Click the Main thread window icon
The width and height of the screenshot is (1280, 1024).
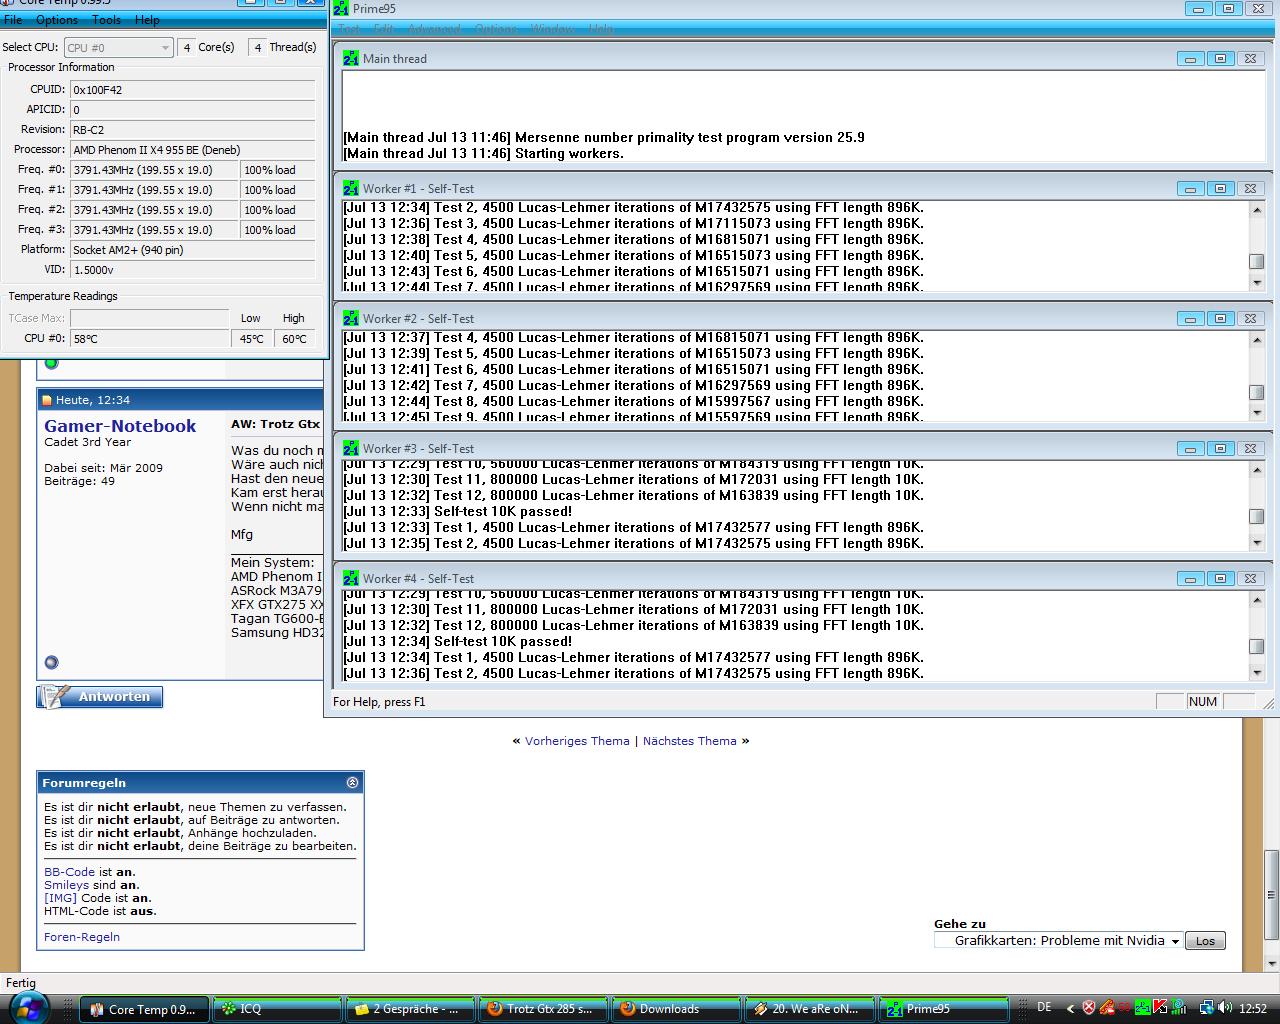click(x=350, y=59)
